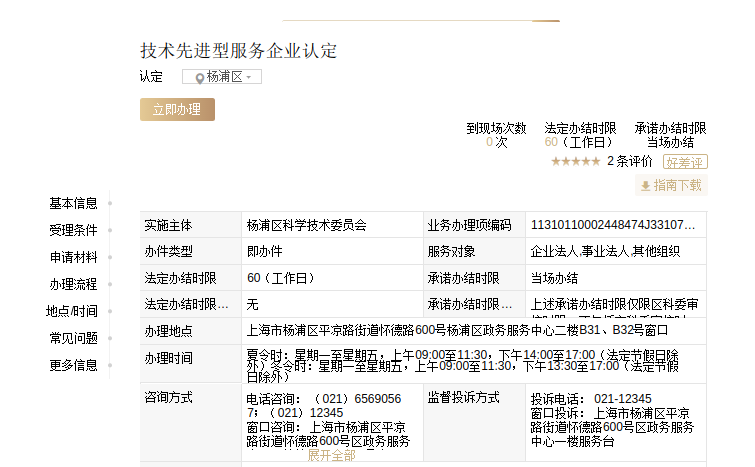Click the 立即办理 button
Viewport: 755px width, 467px height.
[x=177, y=110]
